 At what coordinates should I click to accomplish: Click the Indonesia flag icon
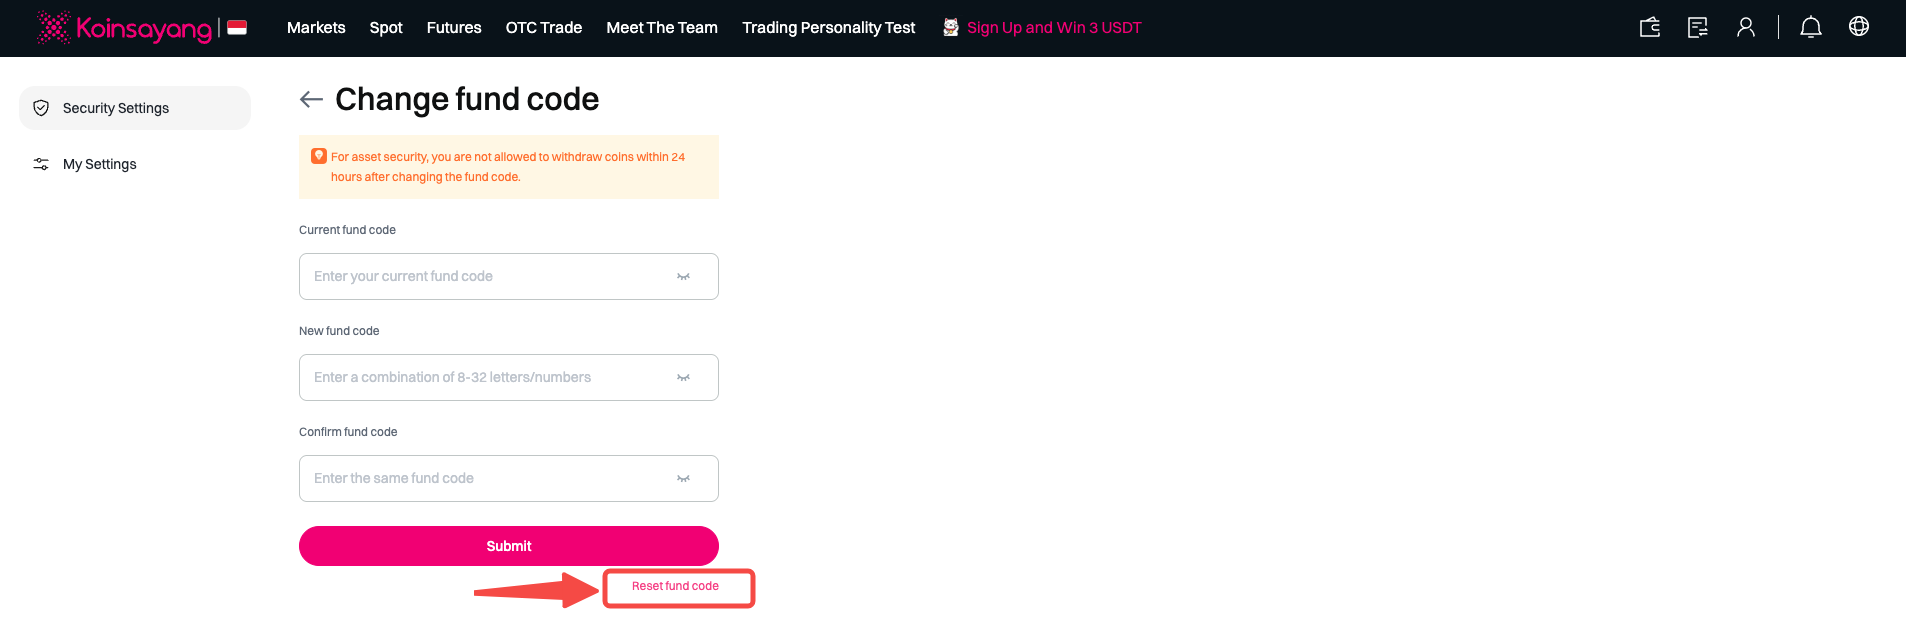[x=237, y=28]
